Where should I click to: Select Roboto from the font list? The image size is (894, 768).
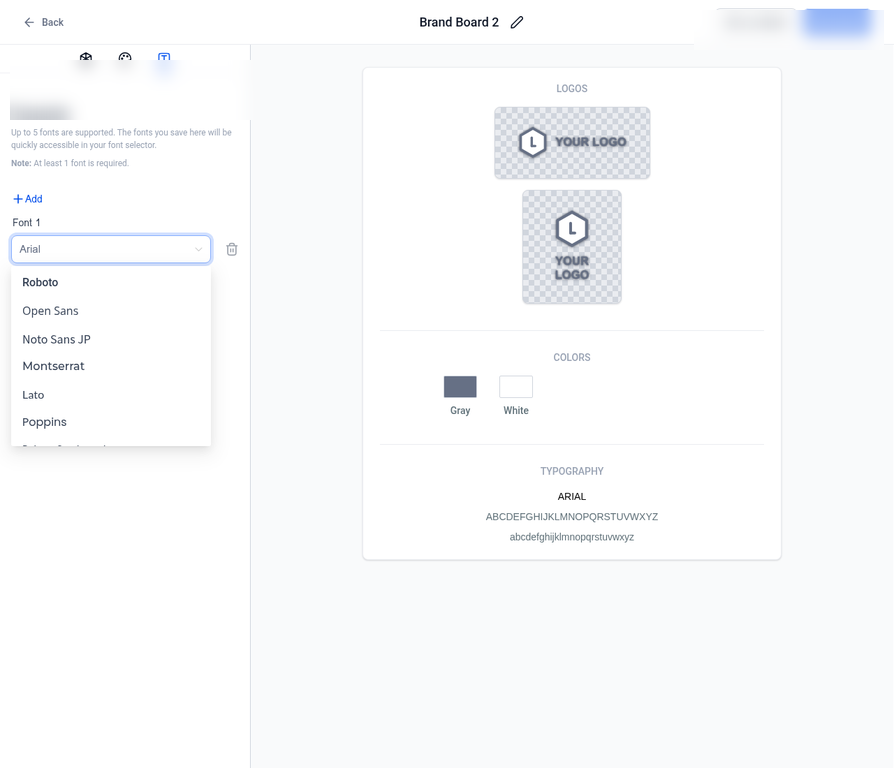[x=111, y=282]
